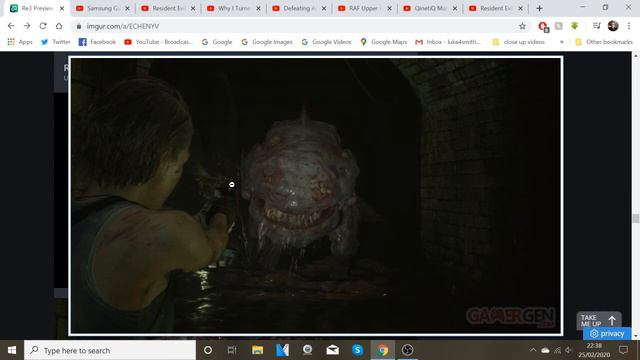Viewport: 640px width, 360px height.
Task: Open the volume tray icon
Action: [x=569, y=350]
